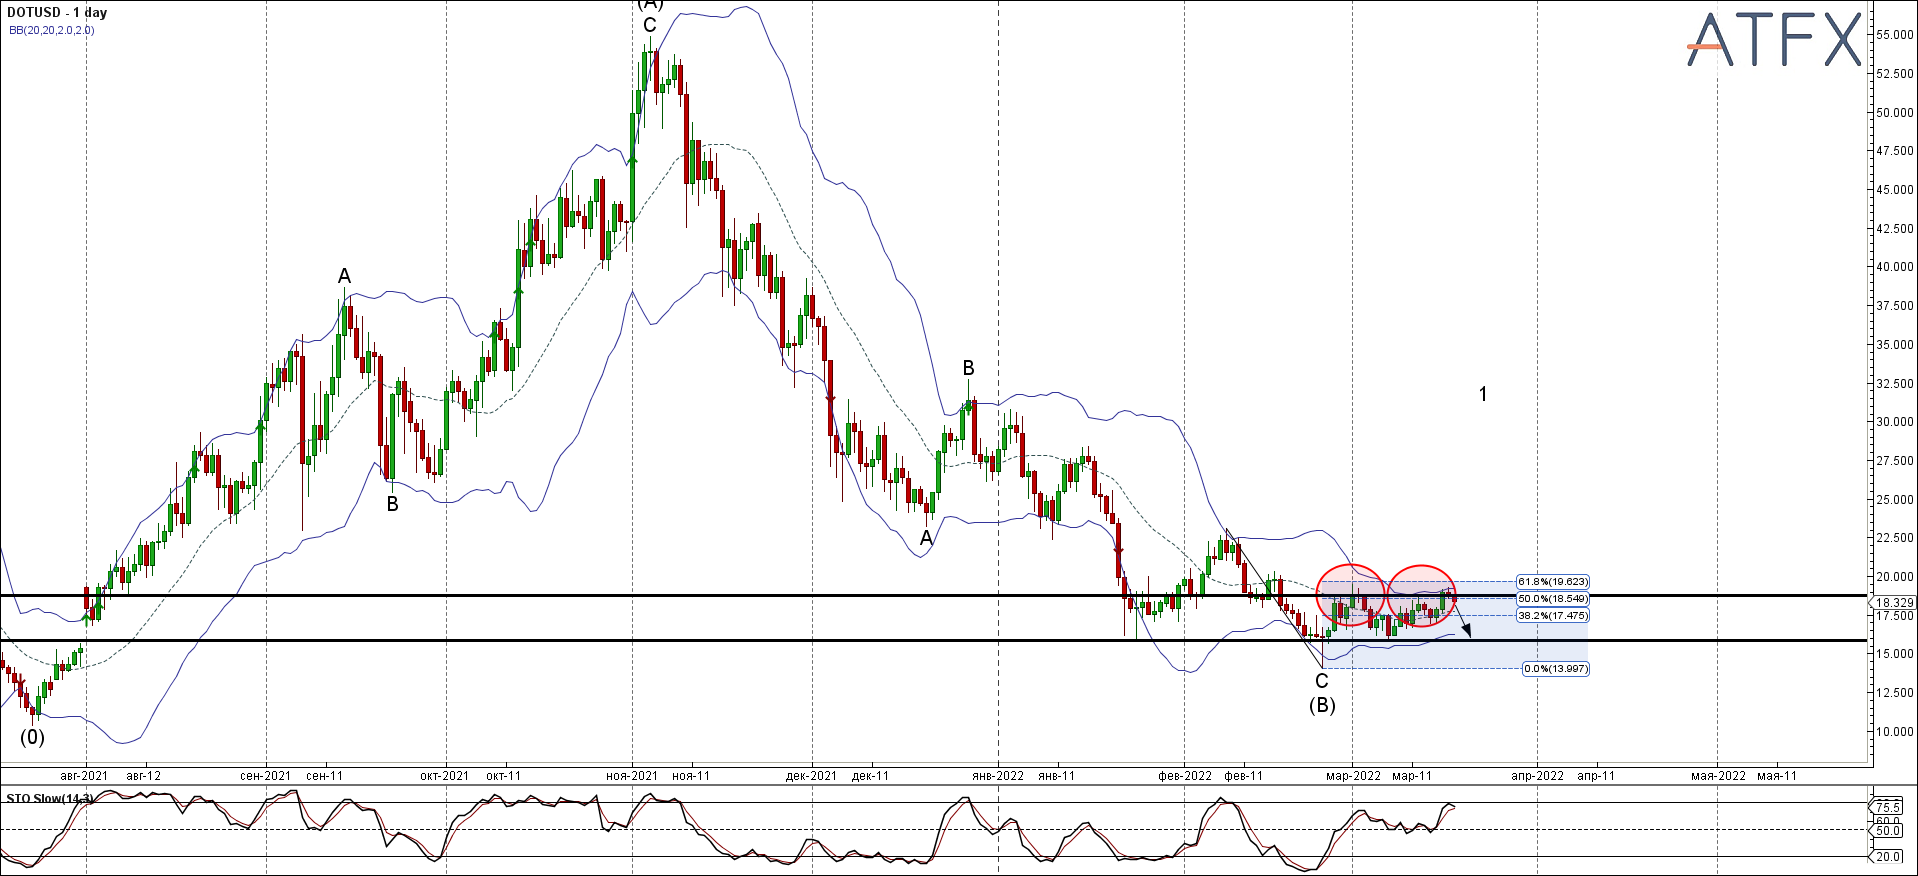Click the current price tag 18.329
Image resolution: width=1918 pixels, height=876 pixels.
click(1893, 602)
